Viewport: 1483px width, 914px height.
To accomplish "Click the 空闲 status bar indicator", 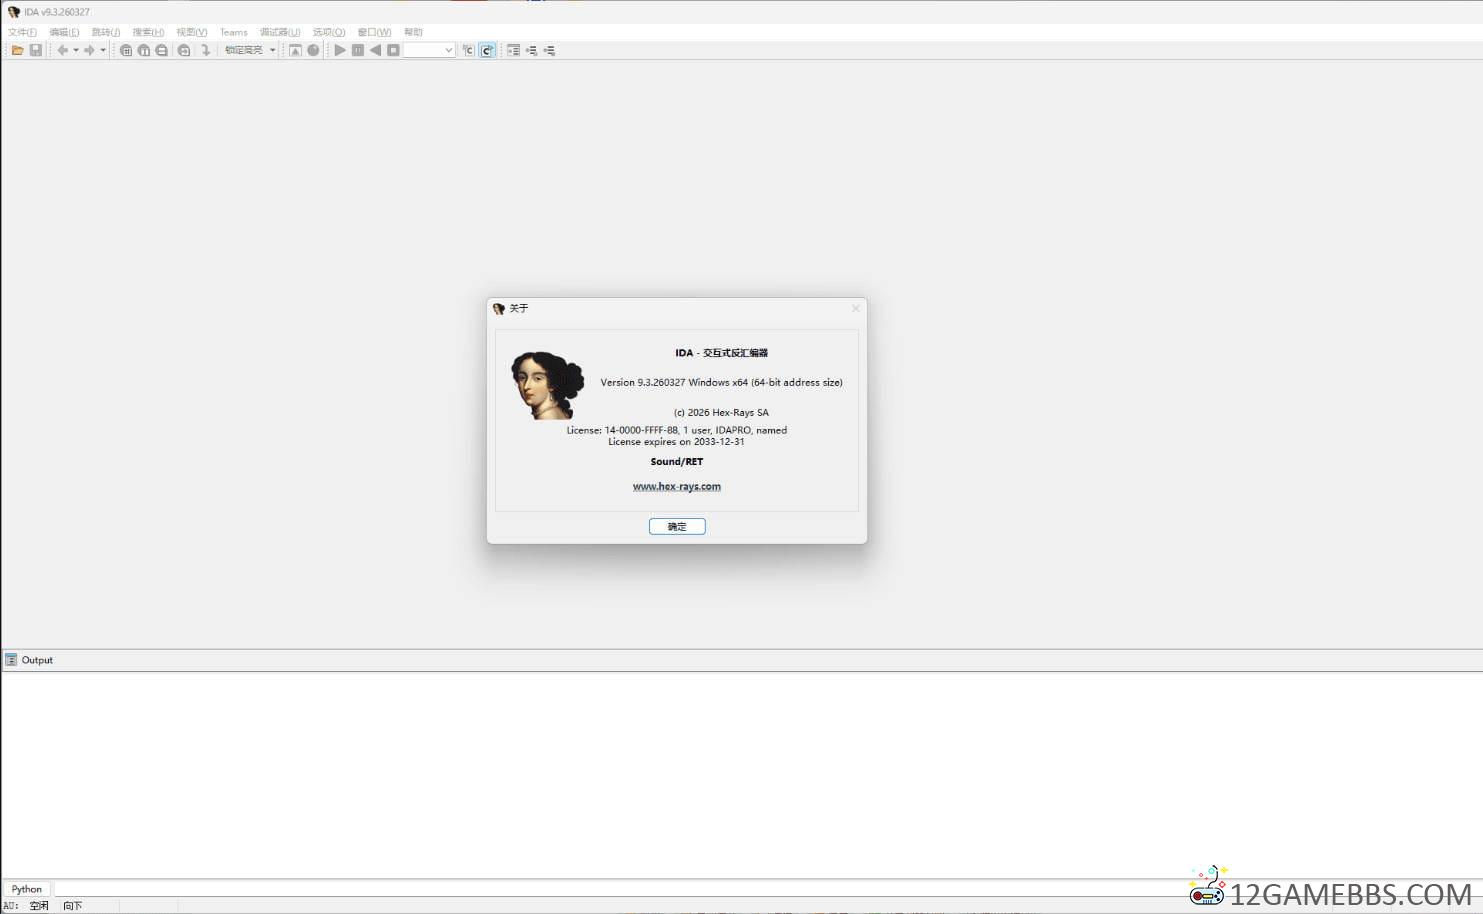I will (39, 906).
